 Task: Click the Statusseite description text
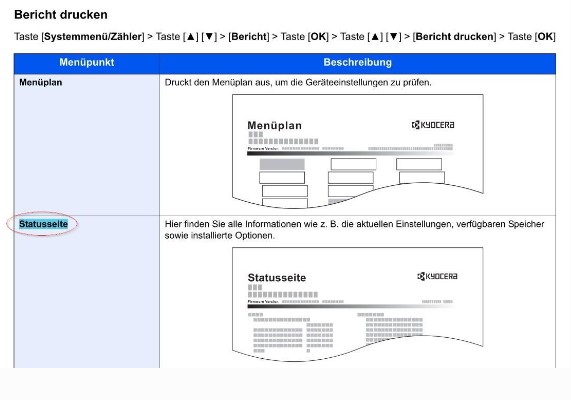[354, 230]
